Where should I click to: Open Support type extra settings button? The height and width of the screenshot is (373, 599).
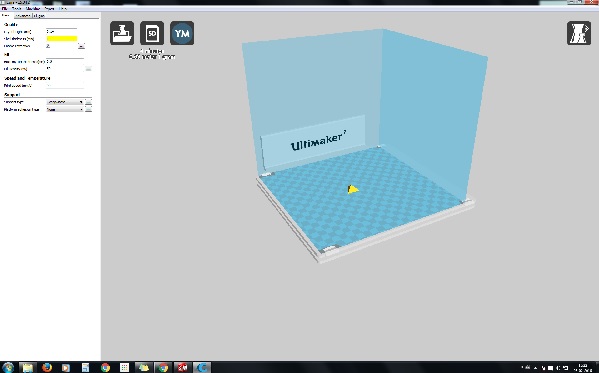pyautogui.click(x=88, y=102)
